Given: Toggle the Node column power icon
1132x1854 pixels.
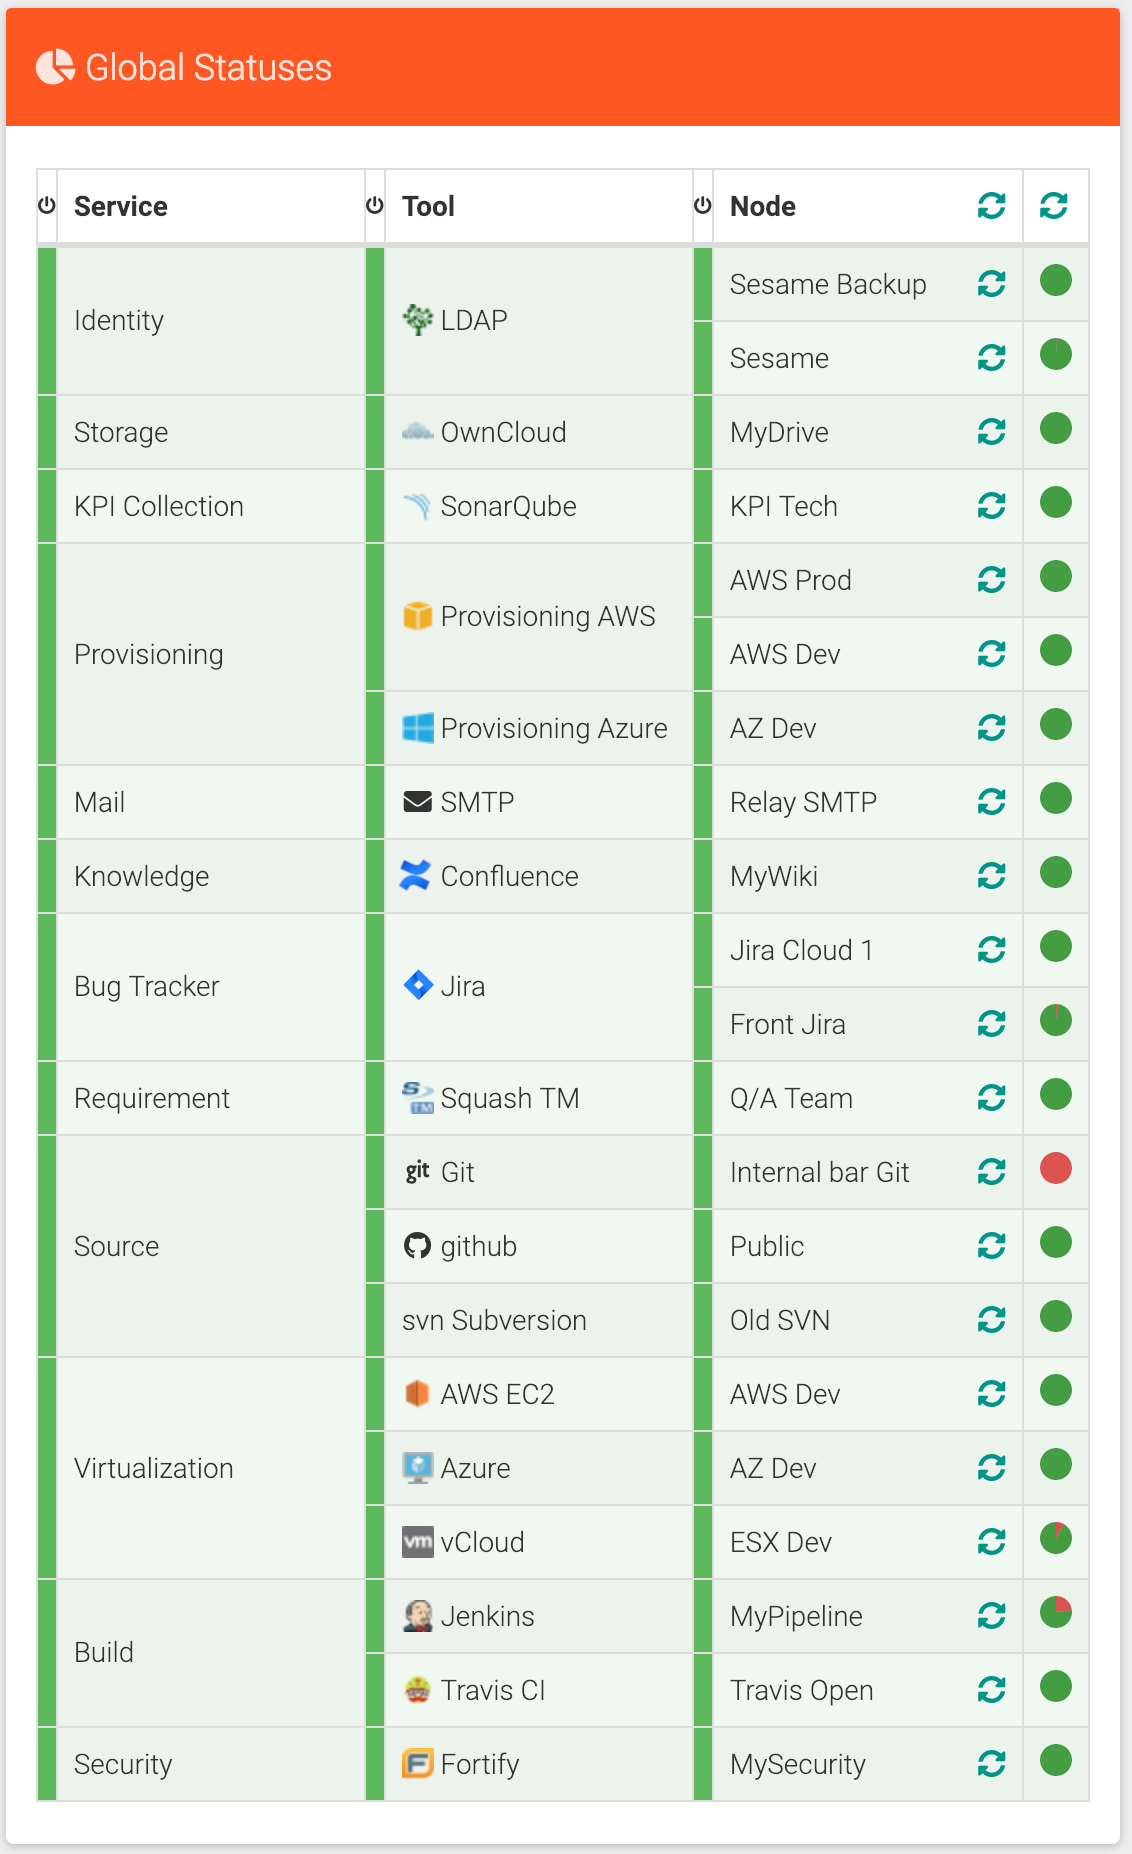Looking at the screenshot, I should click(703, 205).
